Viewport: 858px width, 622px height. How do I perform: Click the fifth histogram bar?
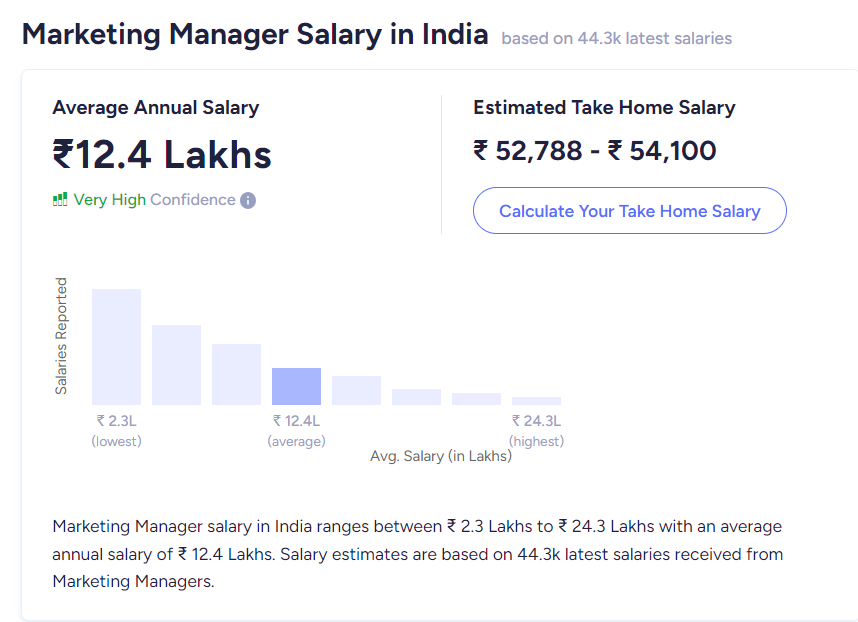[356, 390]
